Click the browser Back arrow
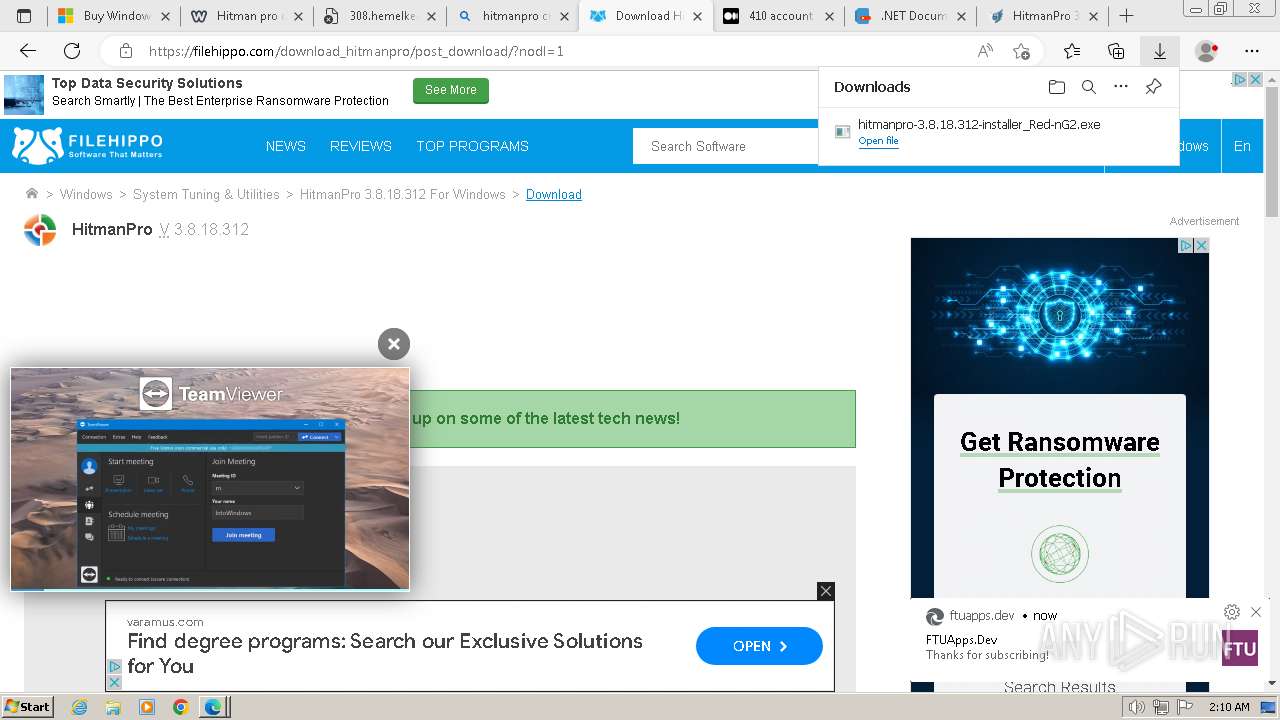This screenshot has width=1280, height=720. tap(28, 51)
